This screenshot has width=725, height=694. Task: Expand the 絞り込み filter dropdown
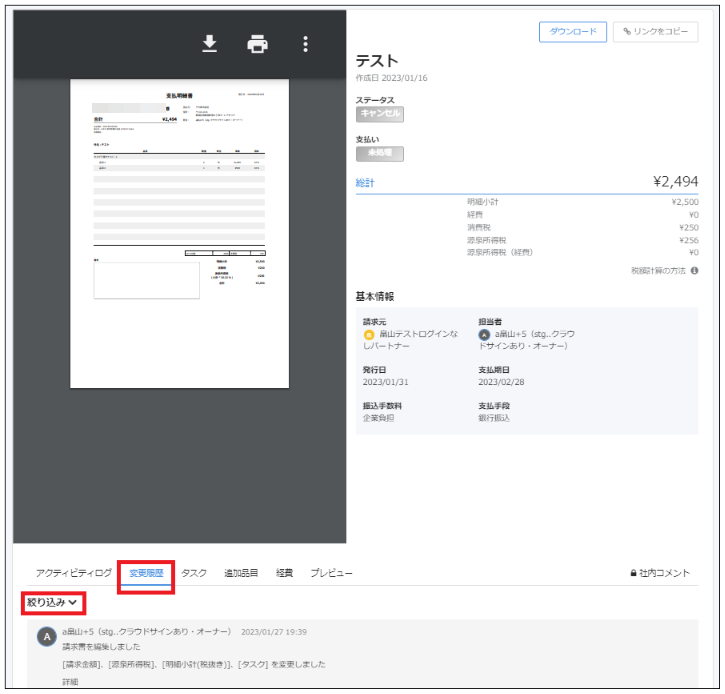point(52,602)
